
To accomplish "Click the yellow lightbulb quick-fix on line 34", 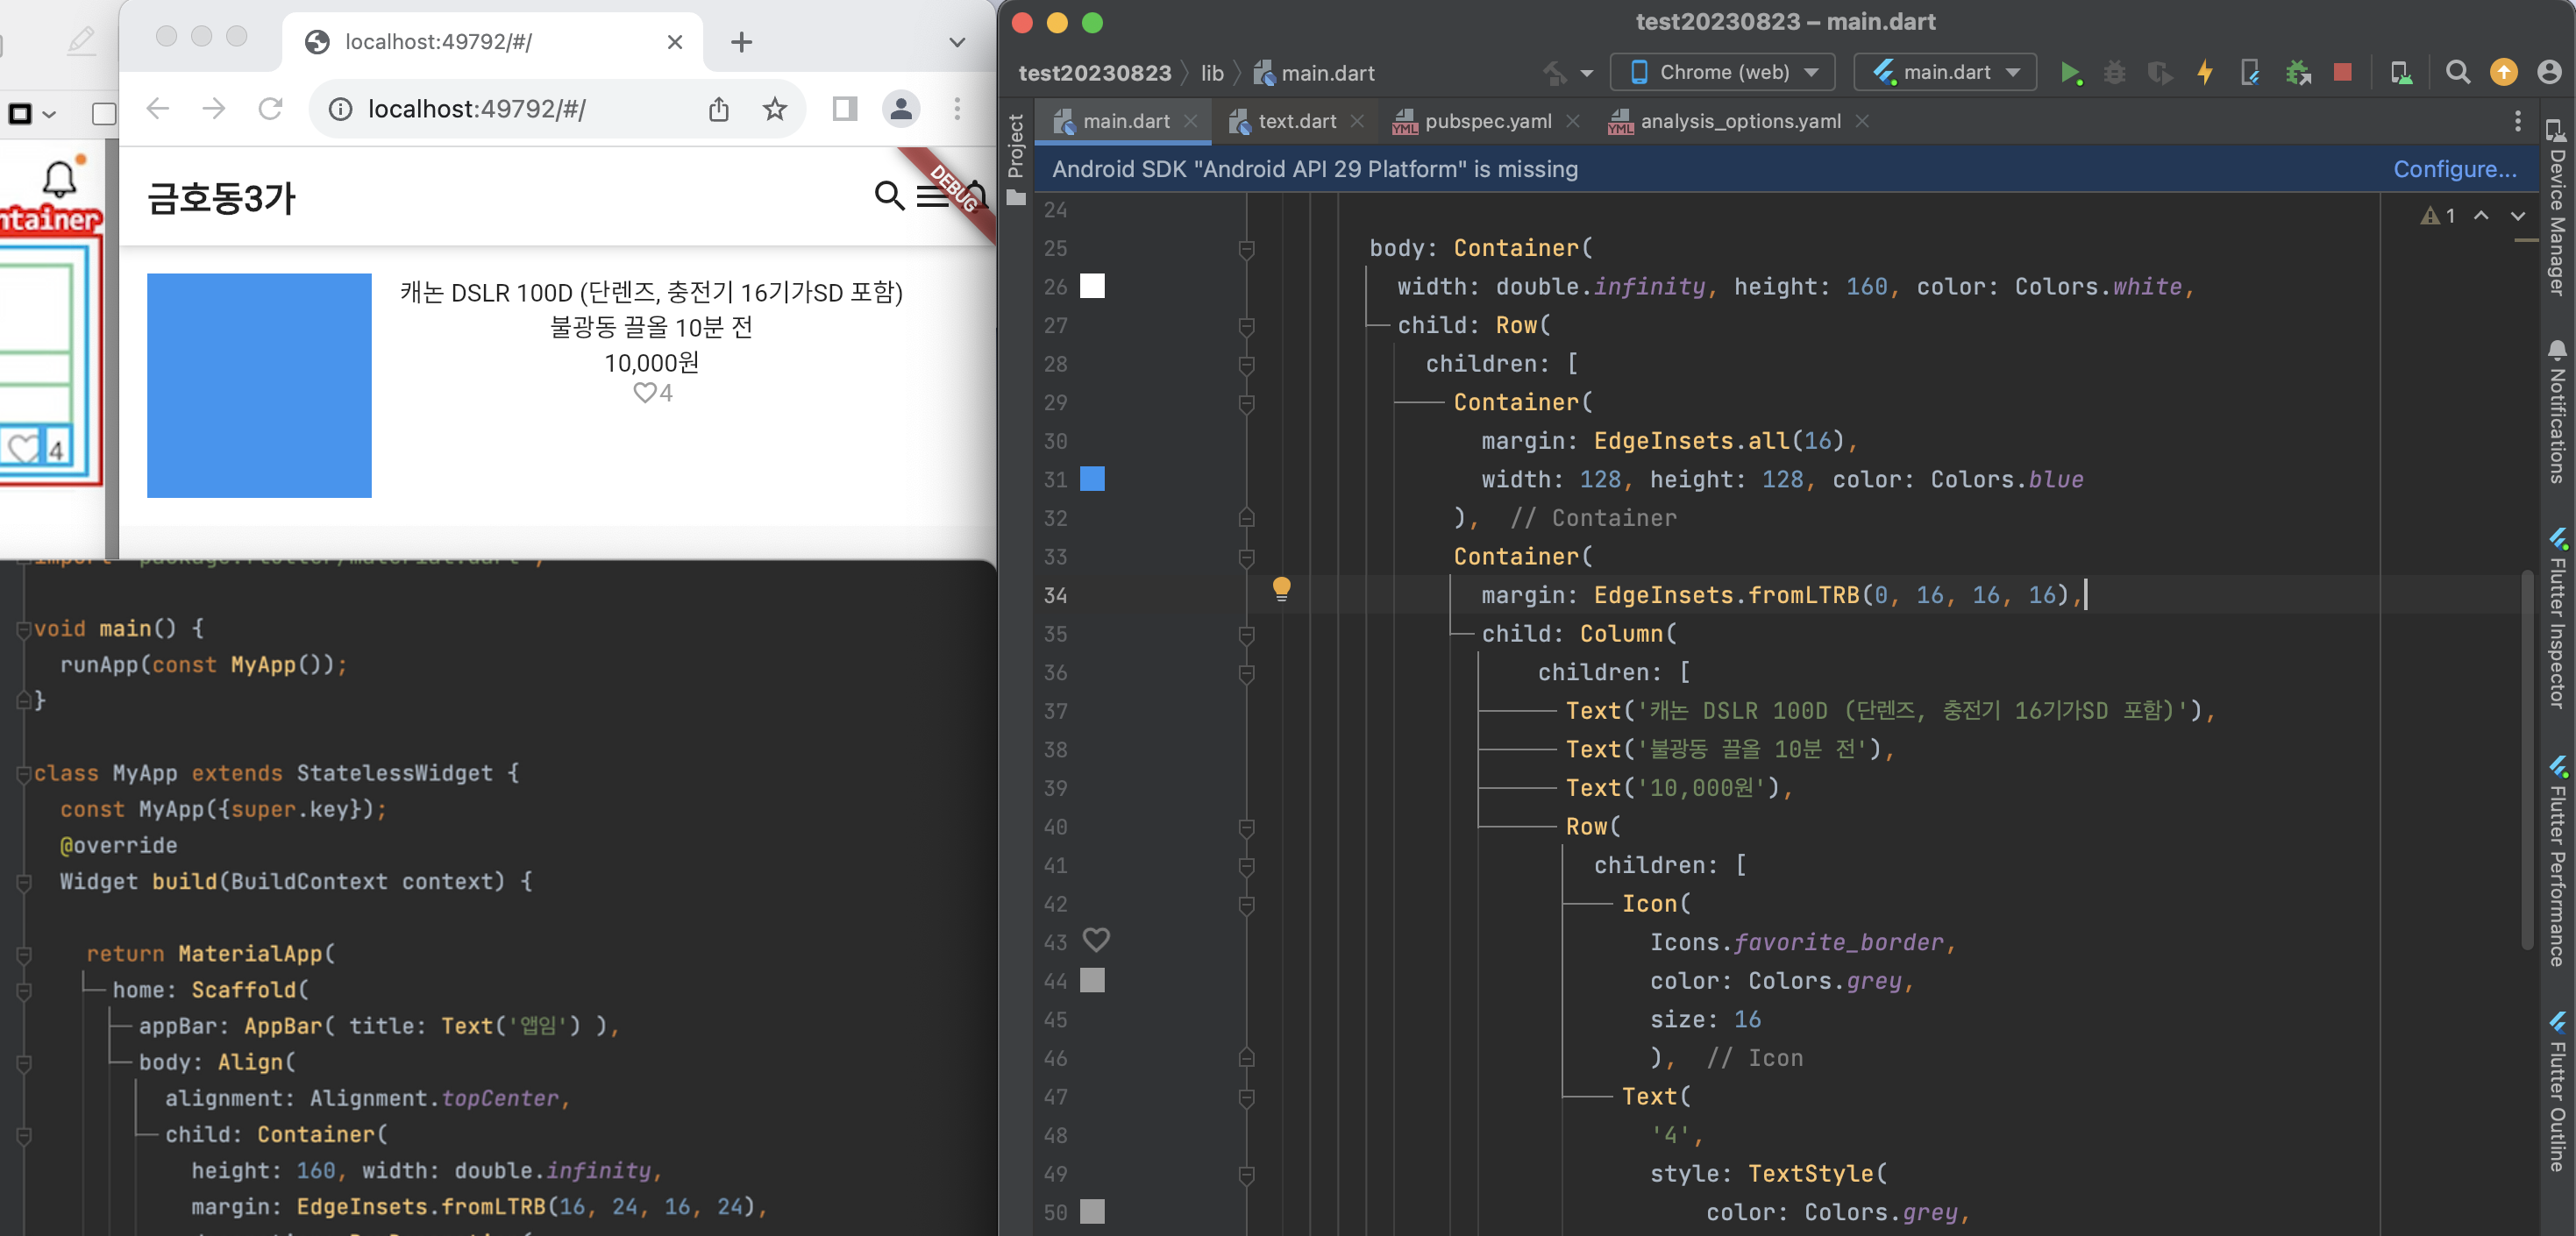I will coord(1281,589).
